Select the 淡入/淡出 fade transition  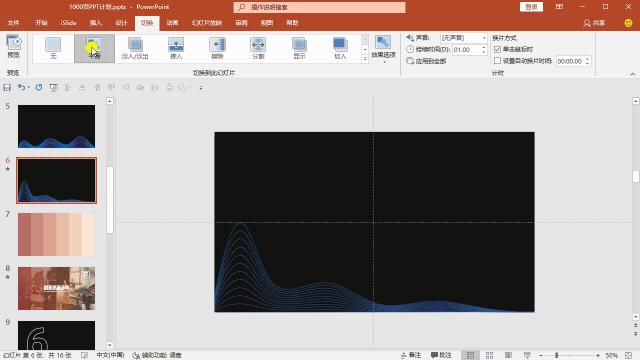point(135,48)
